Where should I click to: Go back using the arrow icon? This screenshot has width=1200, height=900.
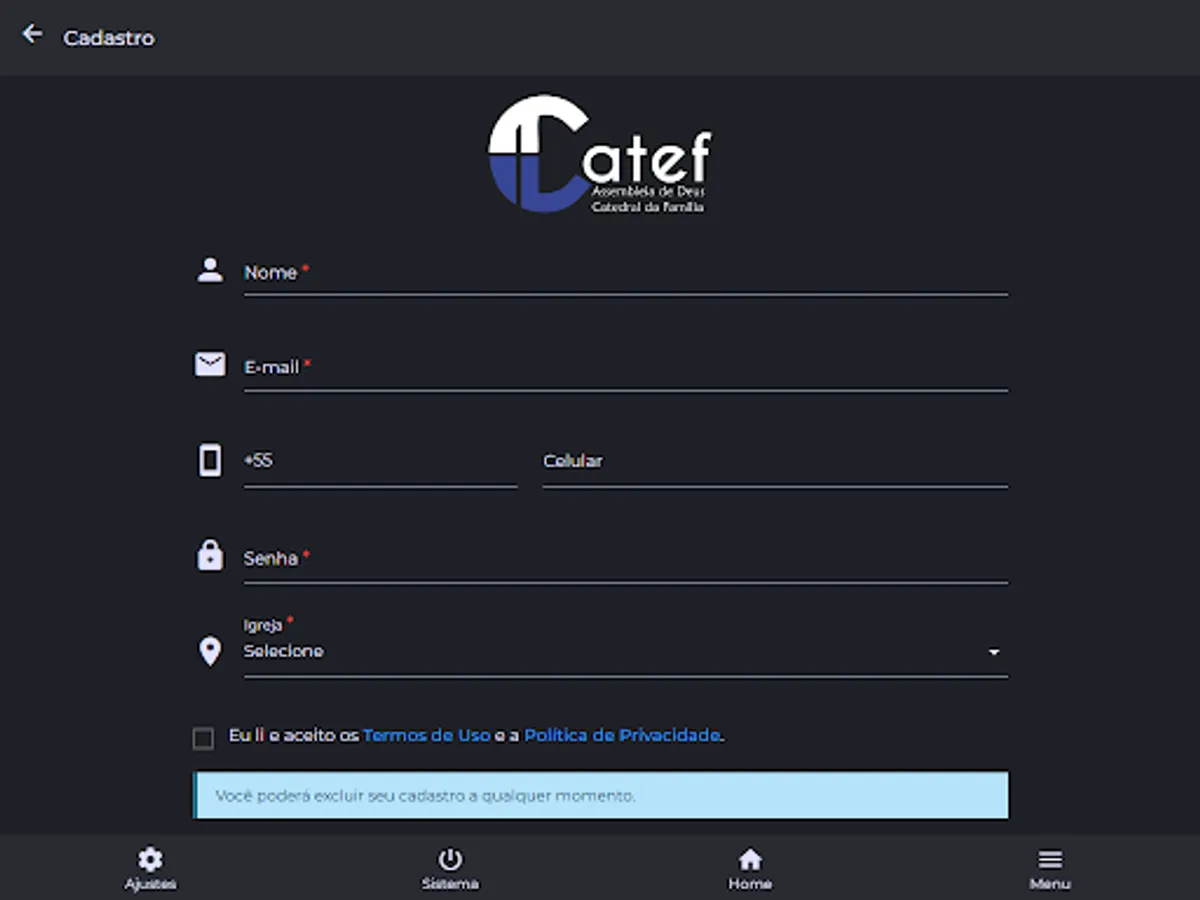(x=33, y=34)
